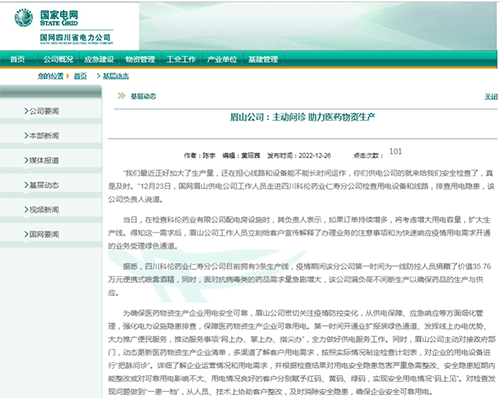
Task: Click the green double-arrow icon beside 基层动态
Action: [121, 96]
